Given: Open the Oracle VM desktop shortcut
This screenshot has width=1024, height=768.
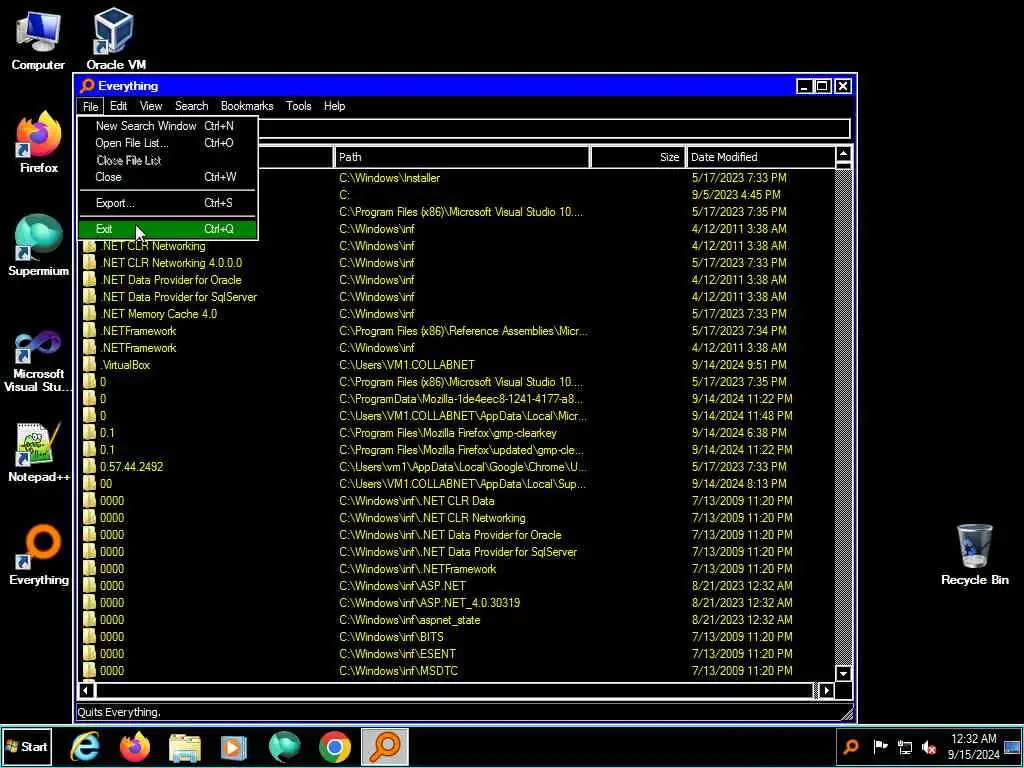Looking at the screenshot, I should coord(115,39).
